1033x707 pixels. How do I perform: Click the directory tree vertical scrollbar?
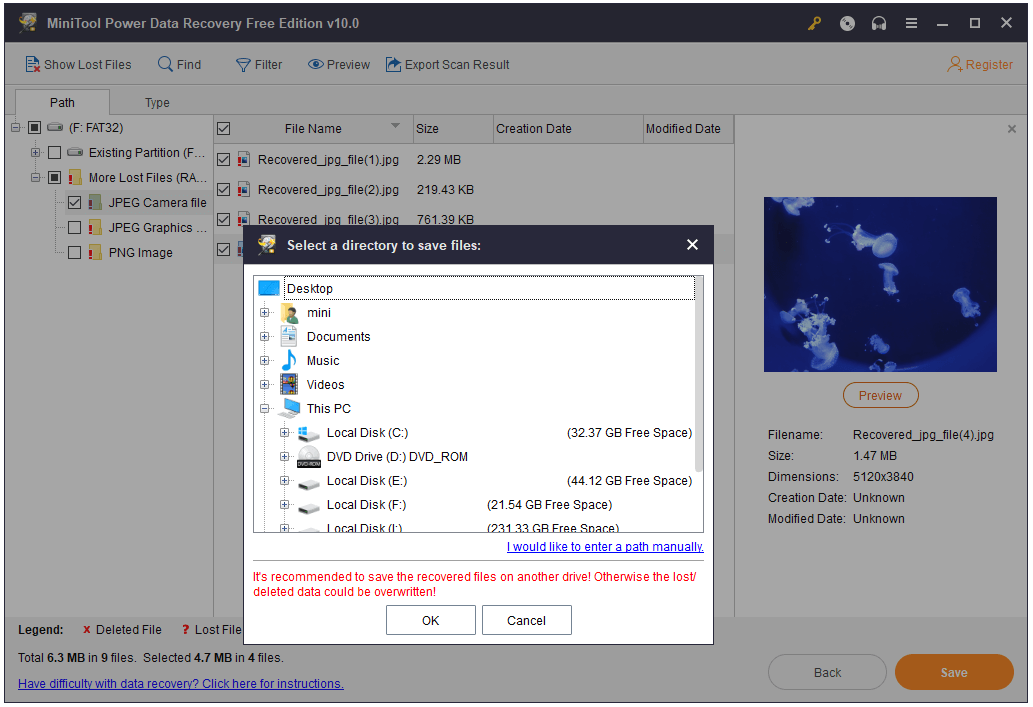coord(699,374)
